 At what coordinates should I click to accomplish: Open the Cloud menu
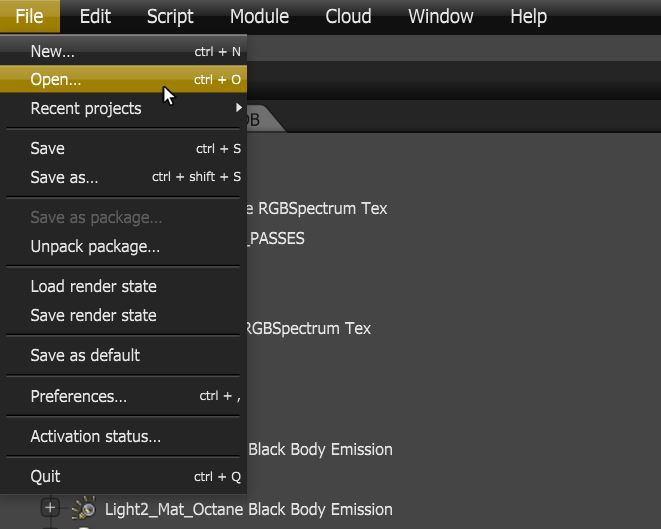(x=348, y=16)
